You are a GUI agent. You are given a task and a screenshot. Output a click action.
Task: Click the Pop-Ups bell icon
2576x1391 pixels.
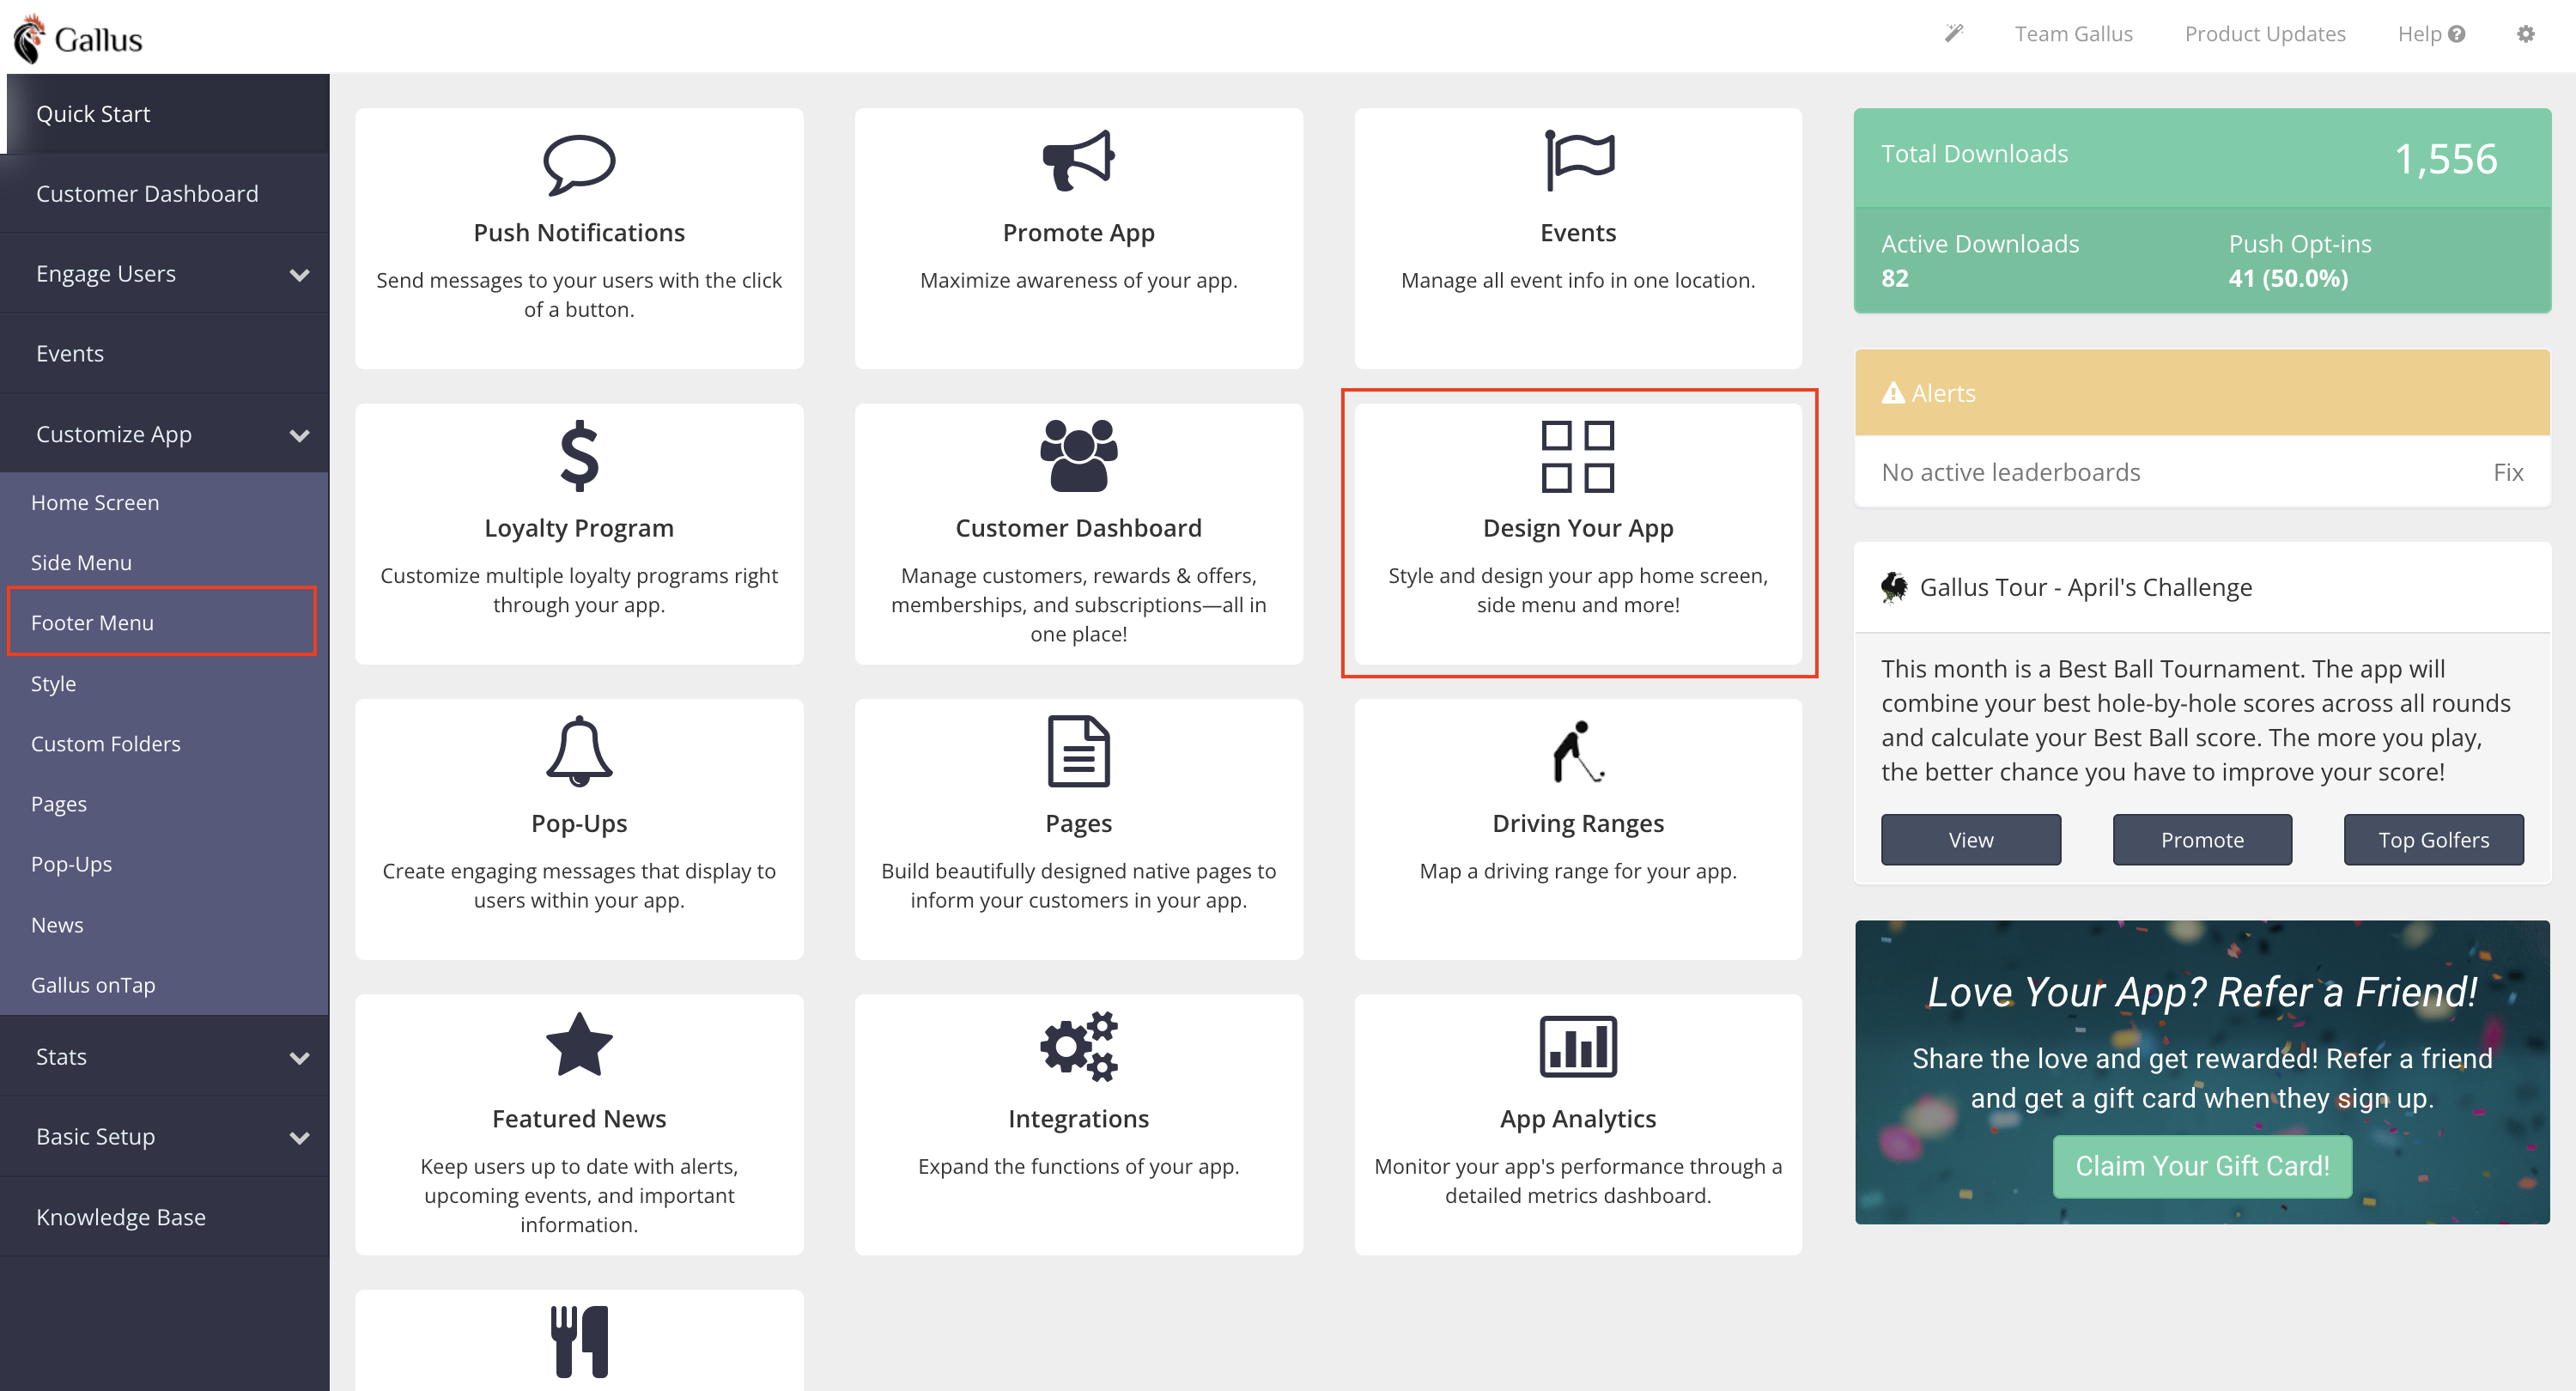(579, 751)
